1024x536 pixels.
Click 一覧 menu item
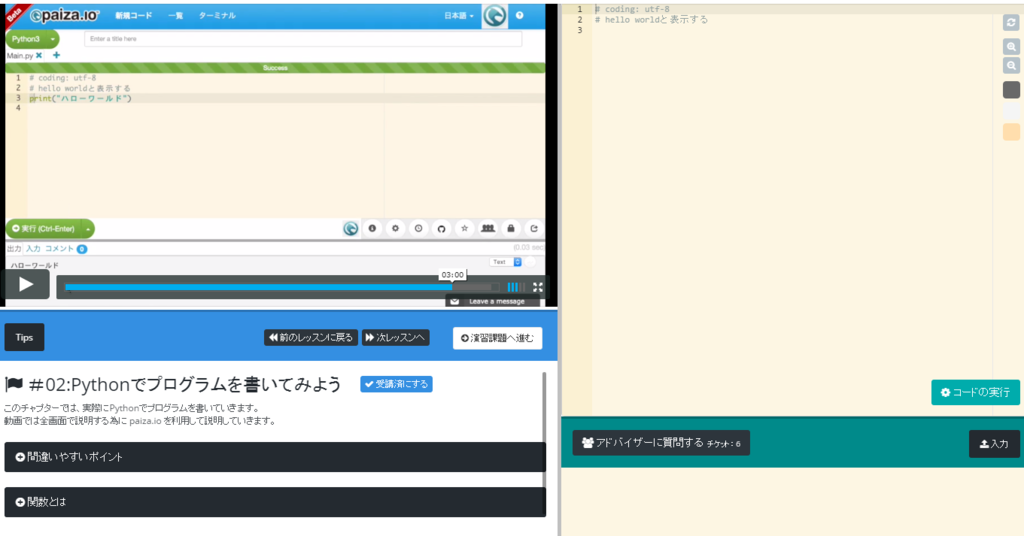click(176, 16)
